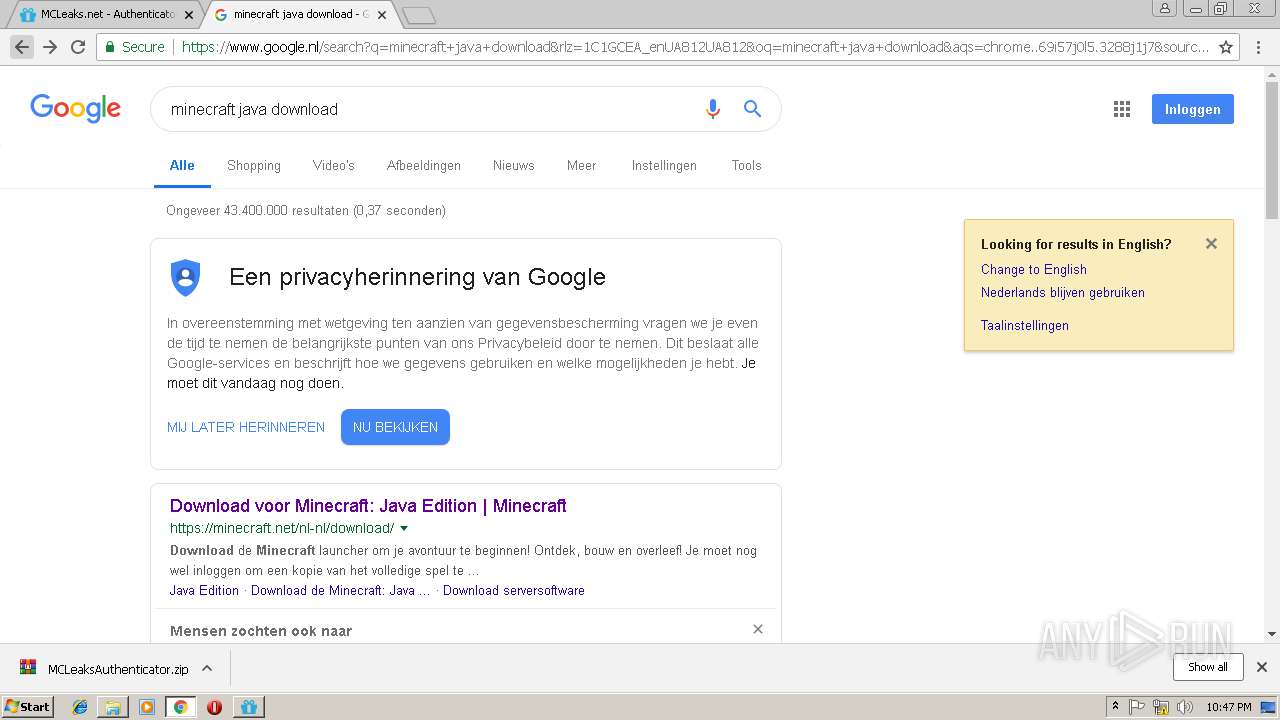
Task: Click the scrollbar down arrow
Action: (1272, 634)
